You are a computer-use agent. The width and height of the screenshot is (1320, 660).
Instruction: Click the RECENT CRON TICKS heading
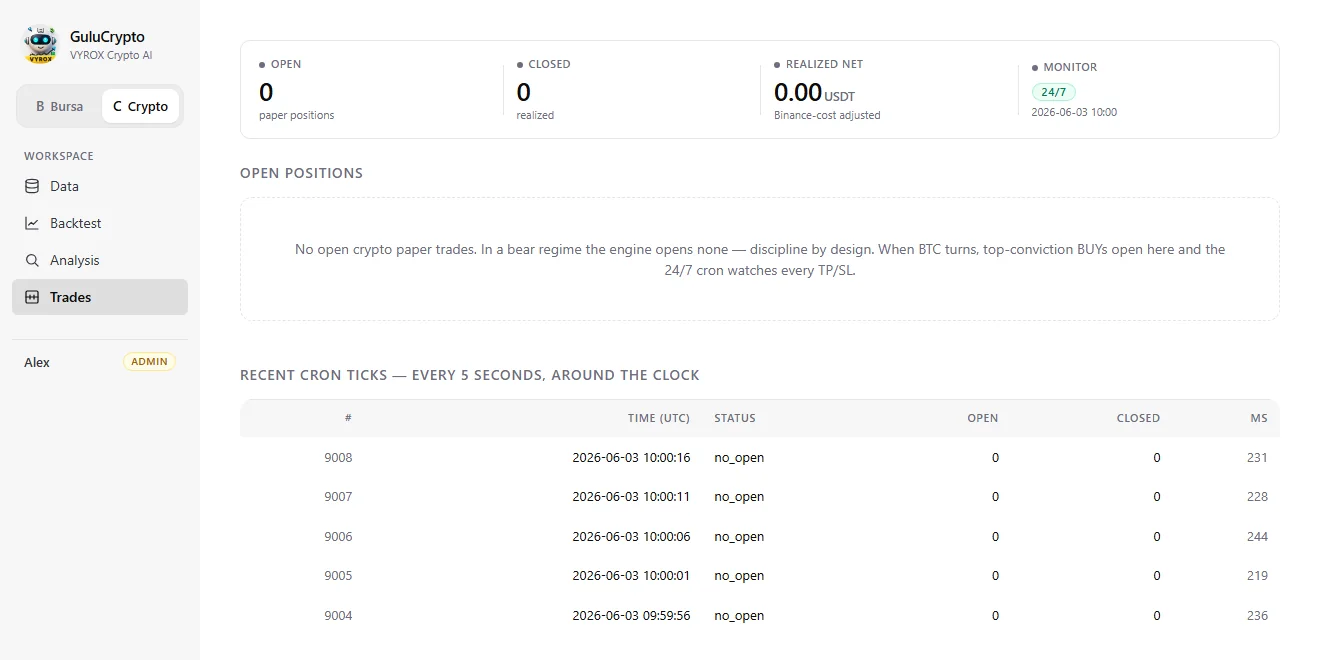pyautogui.click(x=470, y=375)
